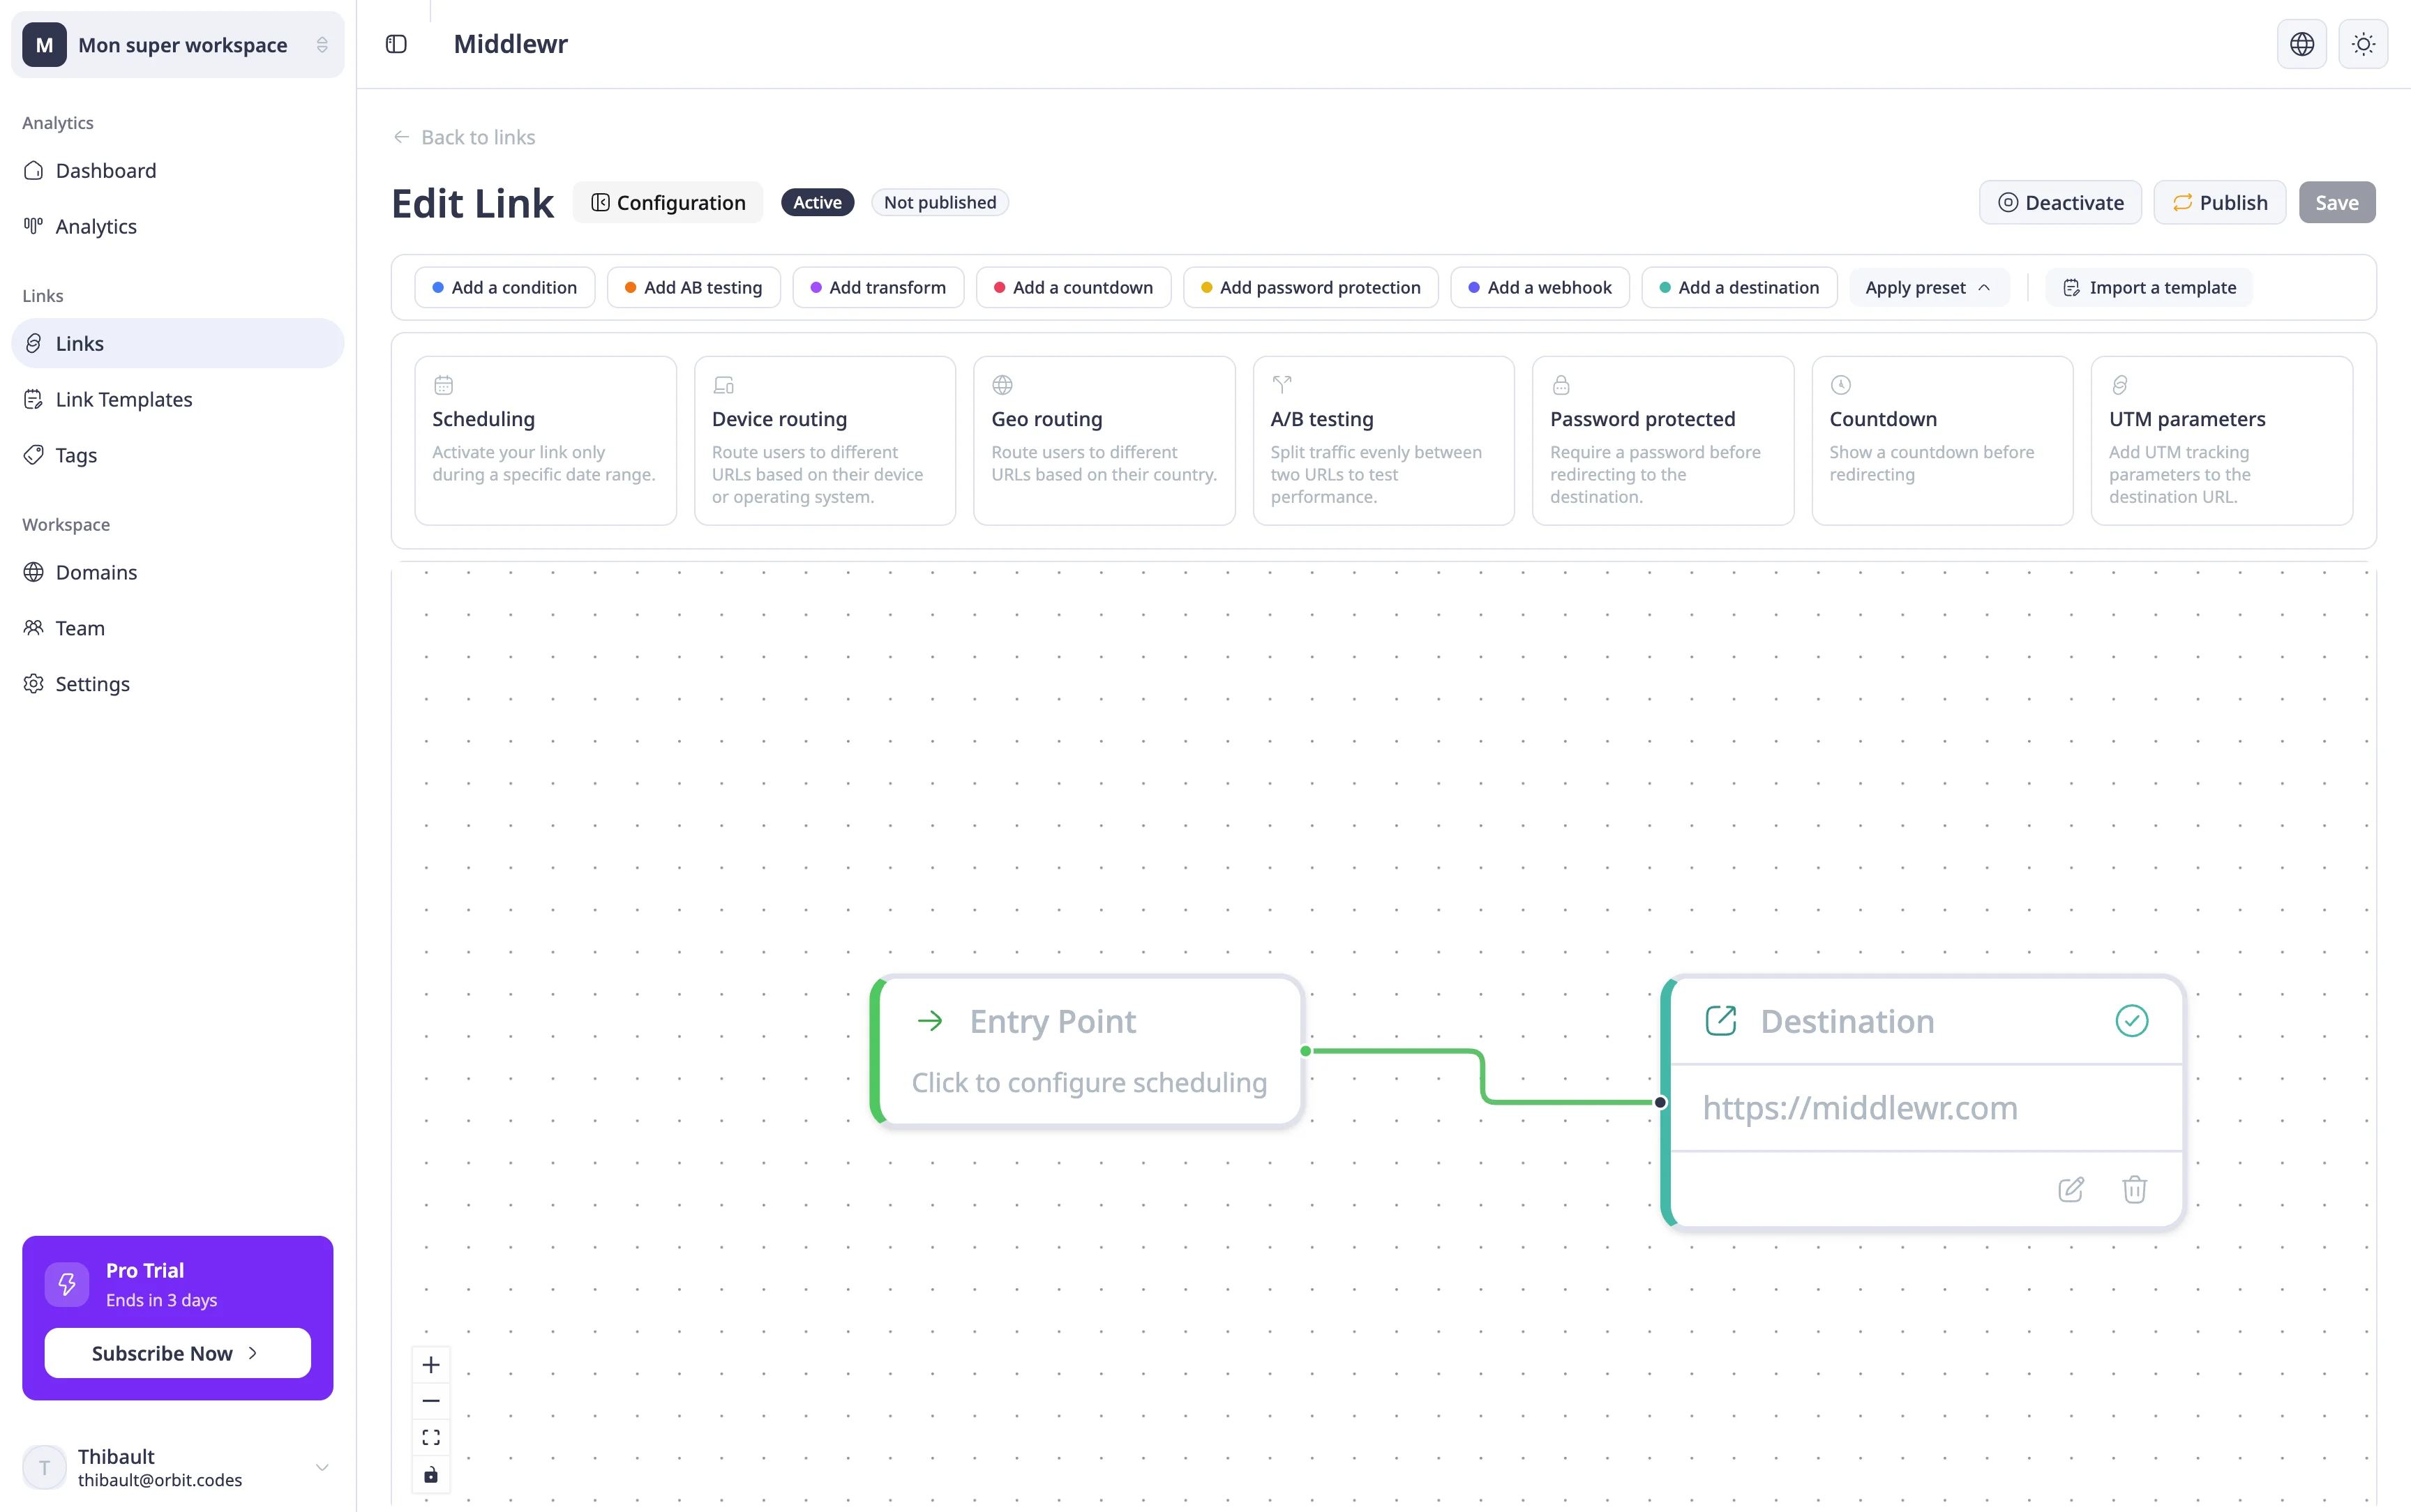Add a condition node
This screenshot has height=1512, width=2411.
coord(505,287)
